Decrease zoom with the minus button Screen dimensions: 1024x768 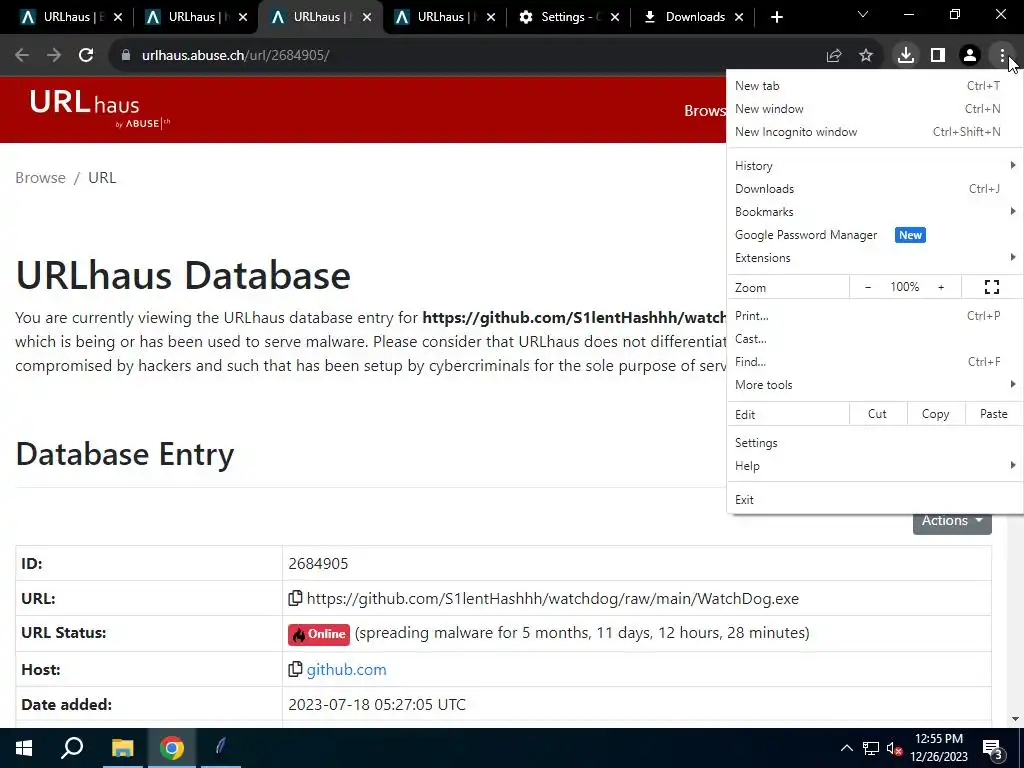point(868,287)
